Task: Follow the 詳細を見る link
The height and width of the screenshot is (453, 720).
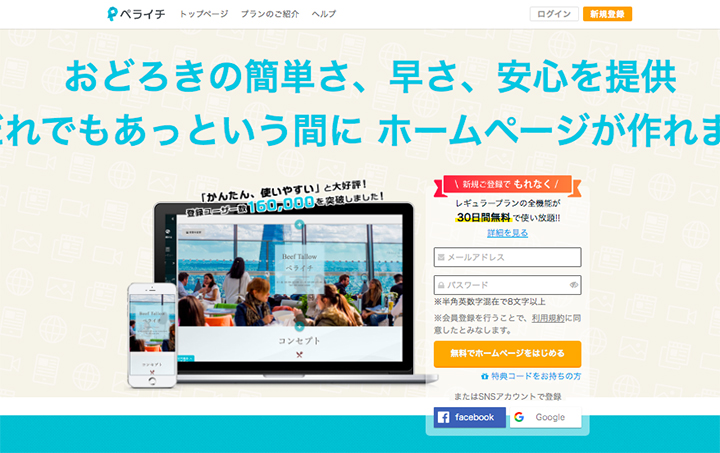Action: tap(507, 233)
